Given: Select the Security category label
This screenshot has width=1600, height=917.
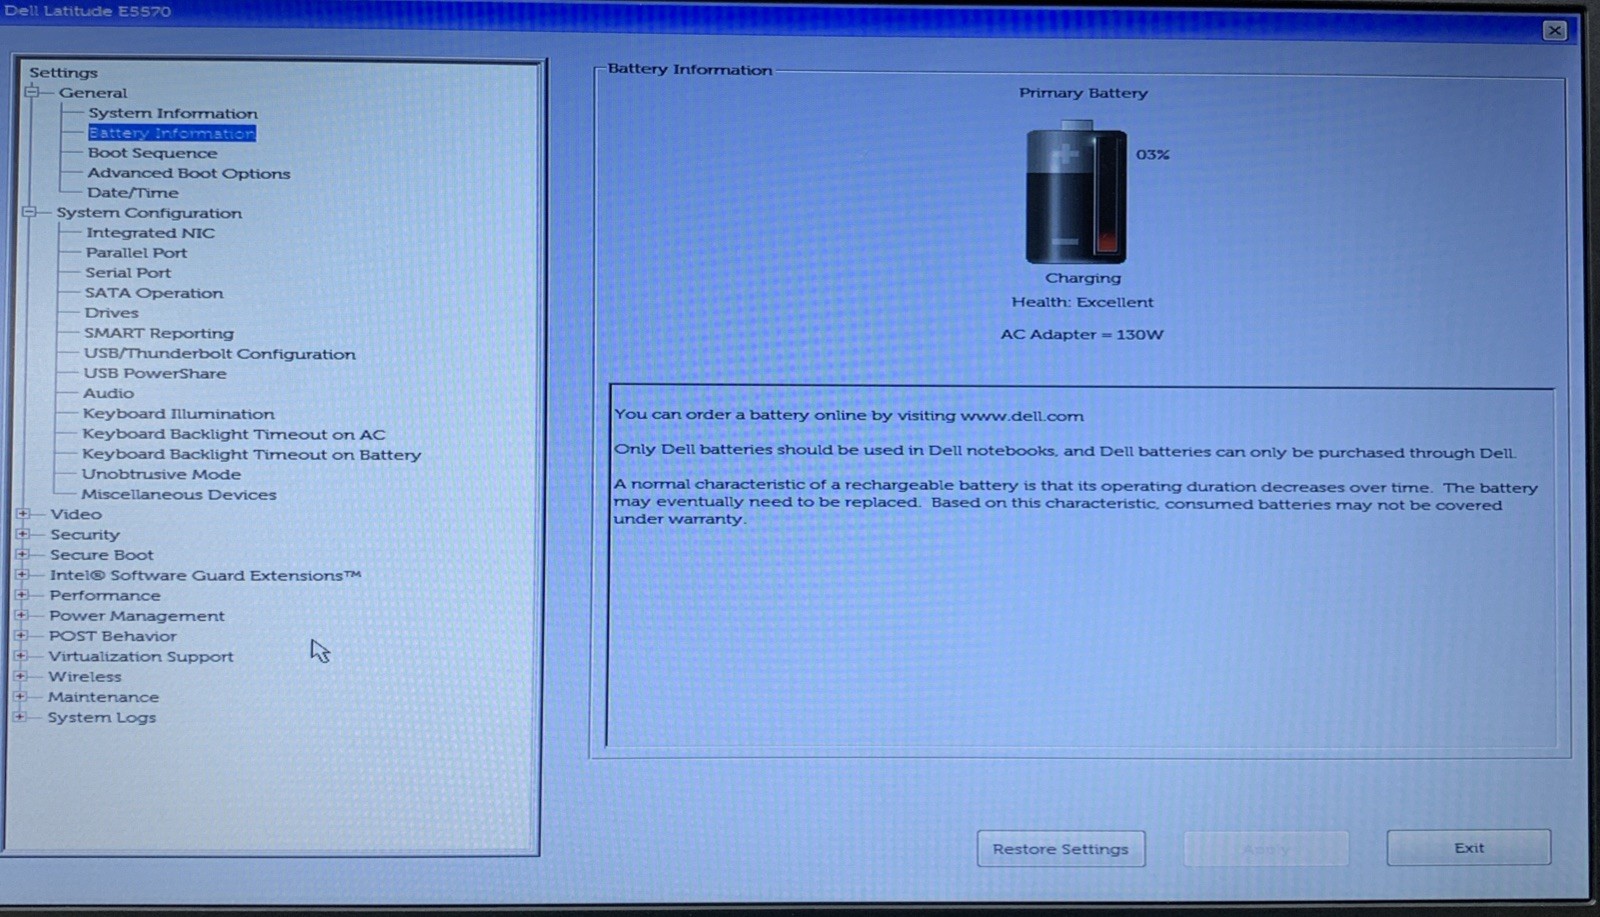Looking at the screenshot, I should coord(85,534).
